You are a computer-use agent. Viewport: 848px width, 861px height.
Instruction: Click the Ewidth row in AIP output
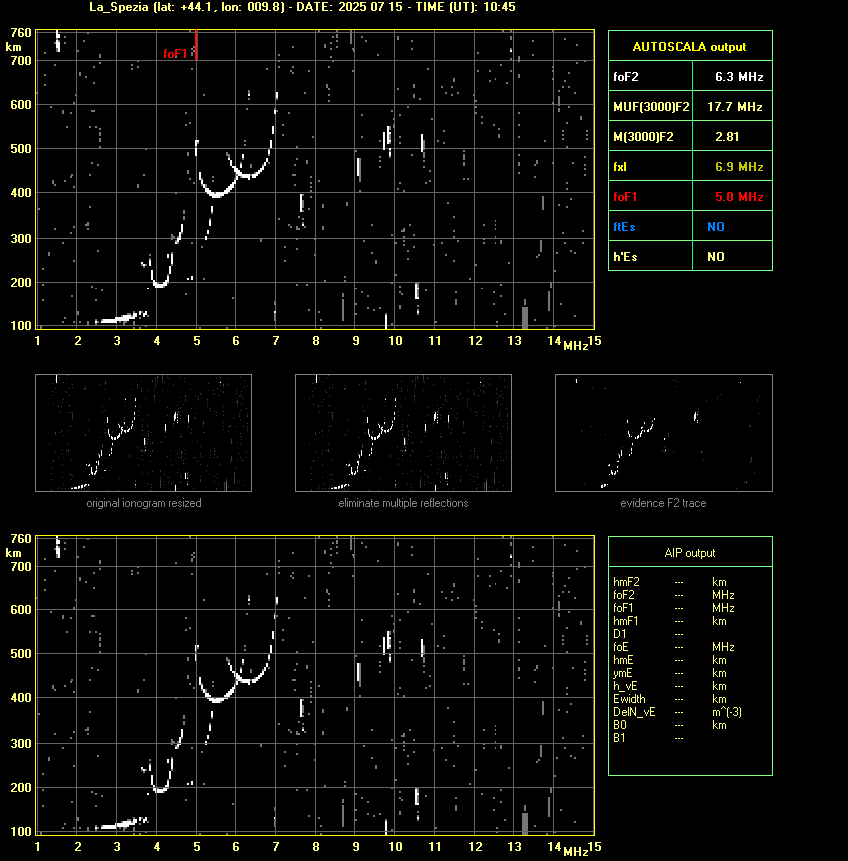tap(670, 699)
